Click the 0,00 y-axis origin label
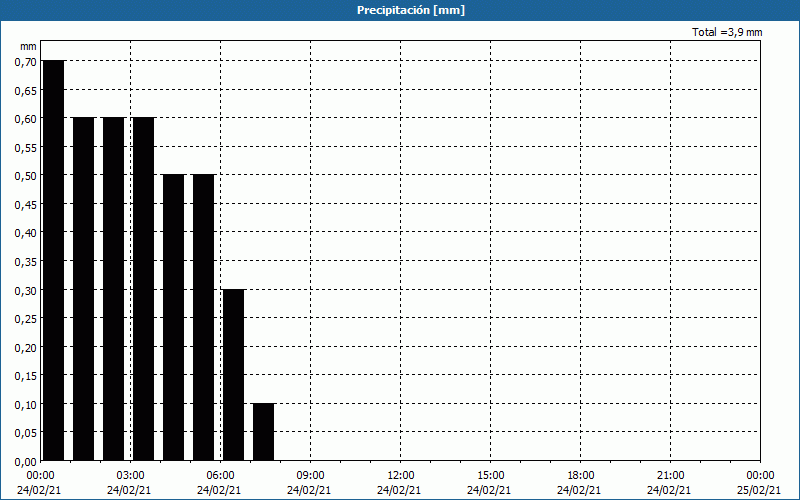Image resolution: width=800 pixels, height=500 pixels. (26, 462)
